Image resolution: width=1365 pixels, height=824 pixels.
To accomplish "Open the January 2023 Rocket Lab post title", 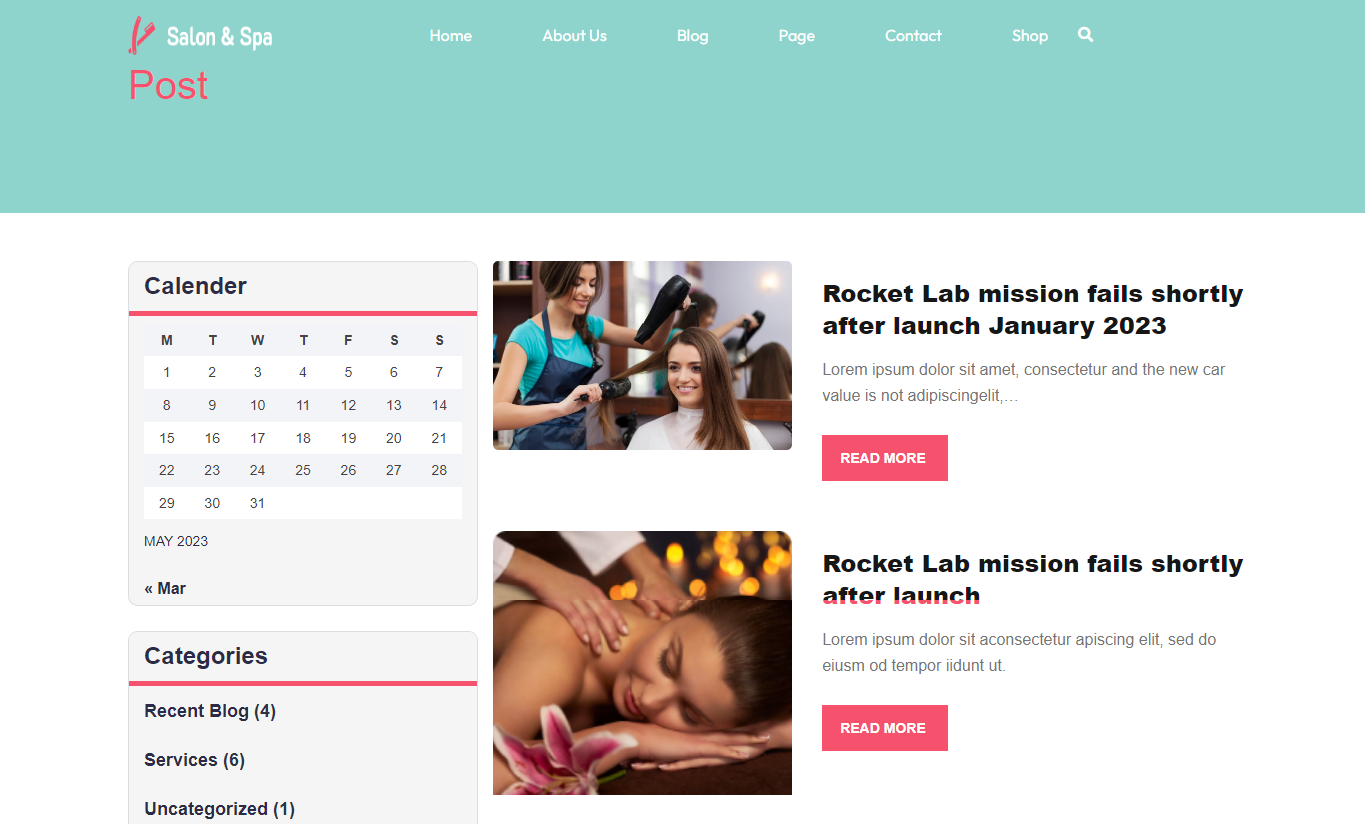I will pyautogui.click(x=1033, y=310).
